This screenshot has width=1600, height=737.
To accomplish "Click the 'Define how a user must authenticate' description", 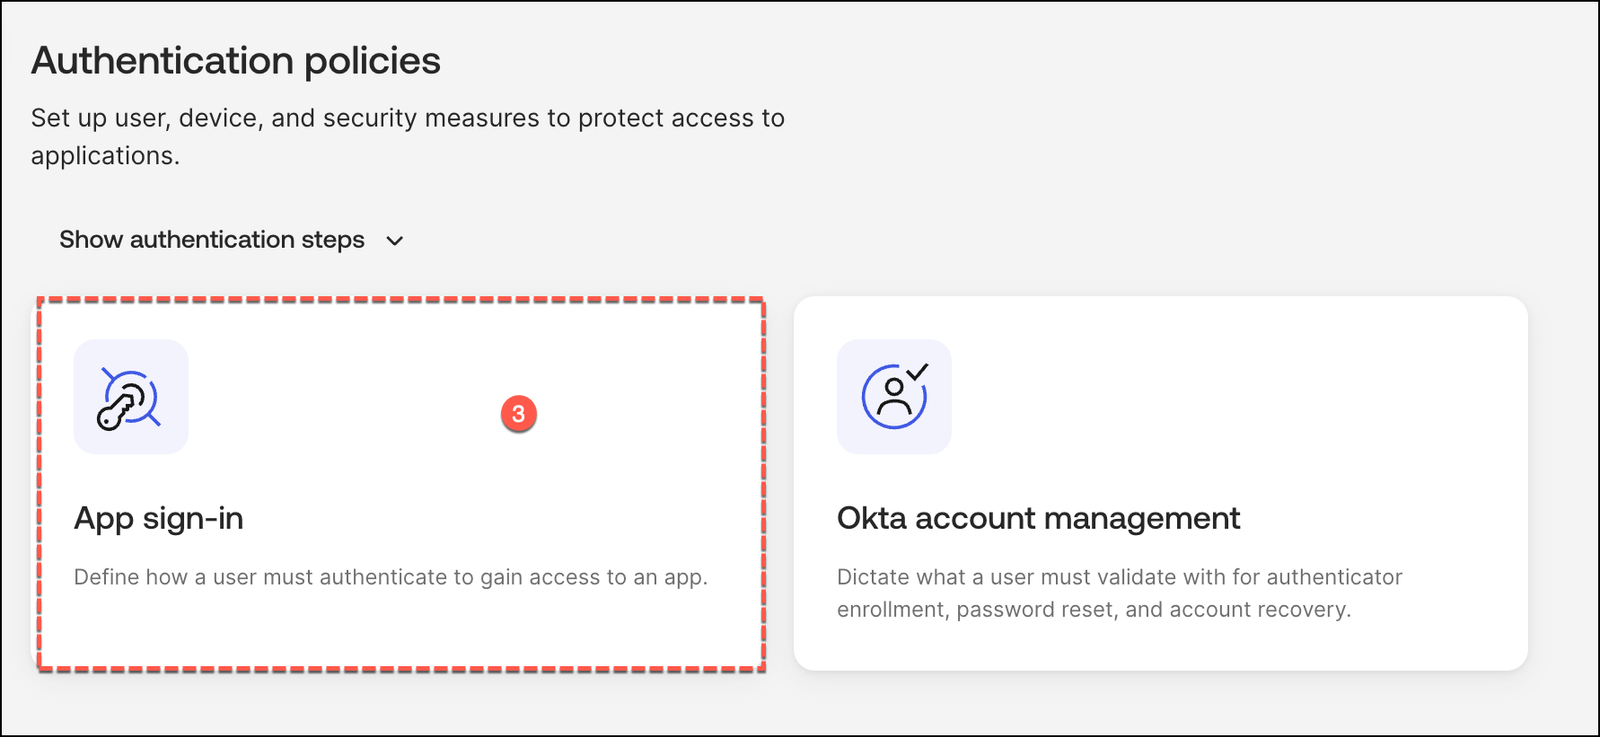I will point(390,577).
